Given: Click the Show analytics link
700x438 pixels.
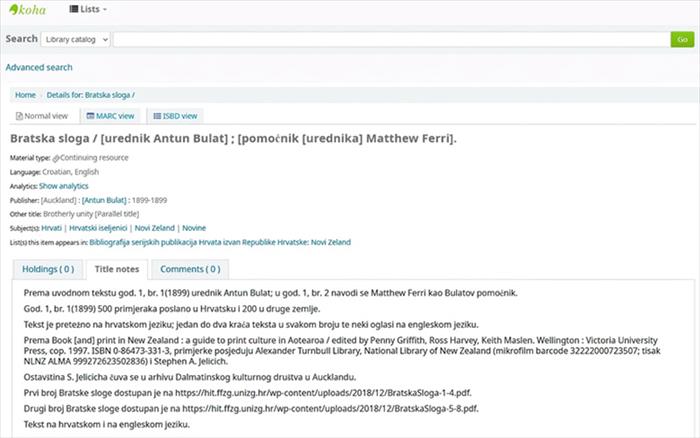Looking at the screenshot, I should 64,186.
